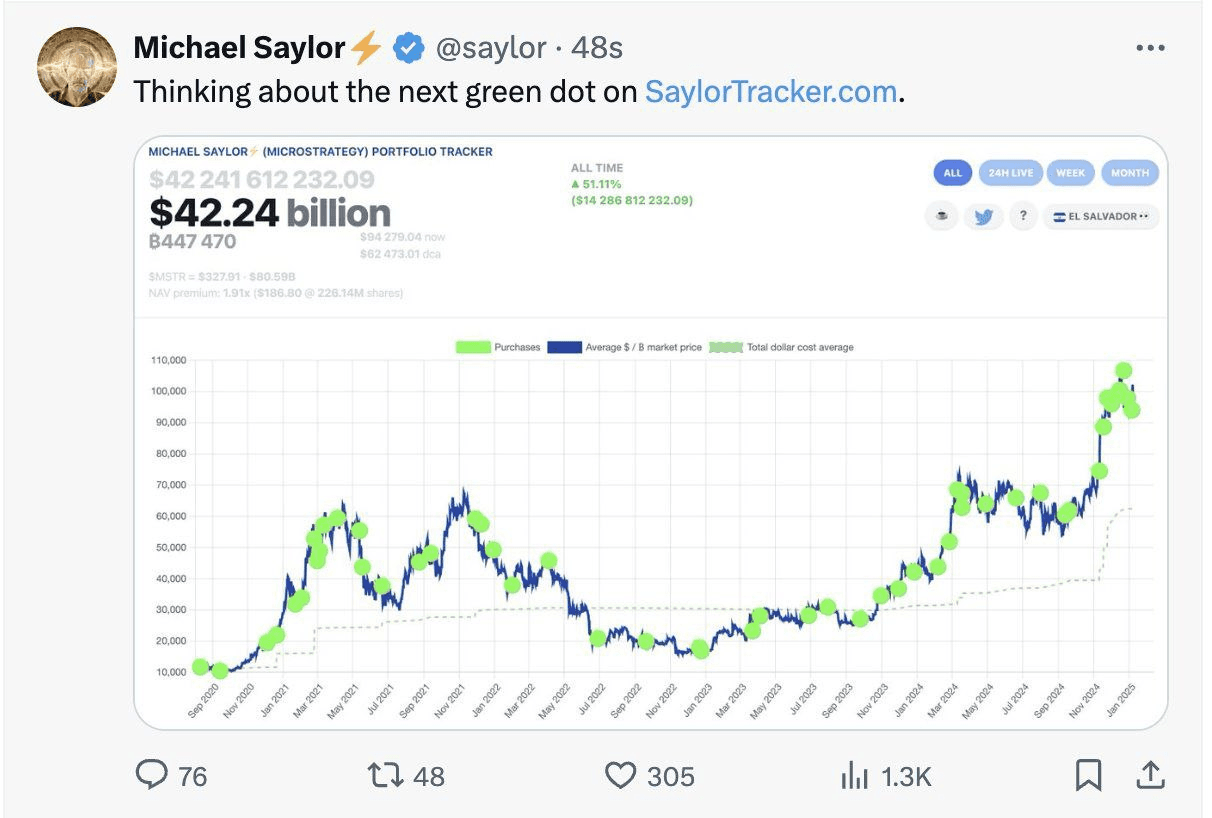Click the Twitter bird icon in tracker
The height and width of the screenshot is (818, 1212).
pos(982,216)
